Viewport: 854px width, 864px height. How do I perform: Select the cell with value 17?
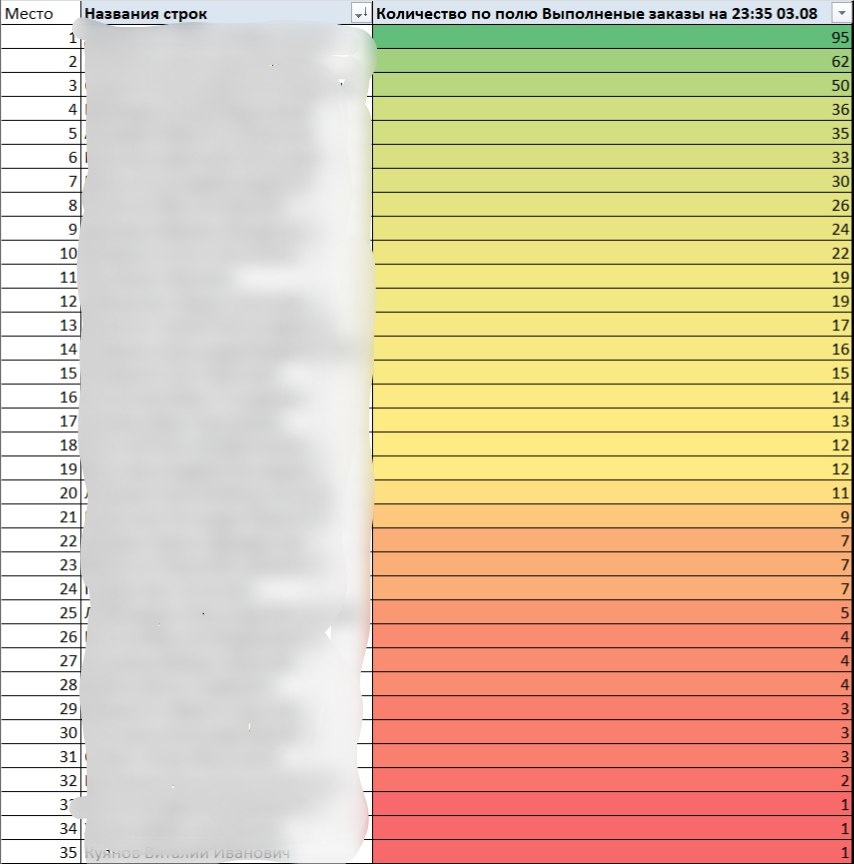(x=613, y=325)
